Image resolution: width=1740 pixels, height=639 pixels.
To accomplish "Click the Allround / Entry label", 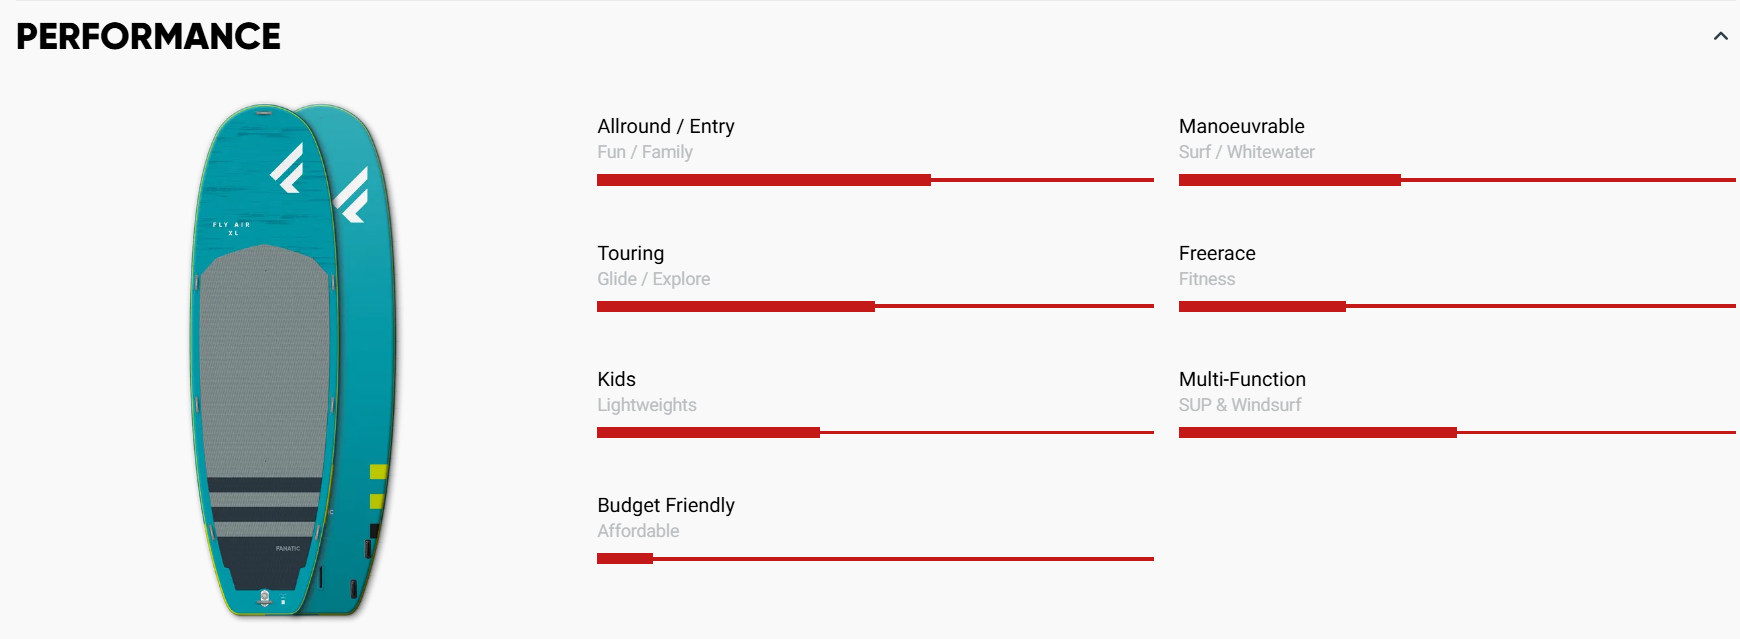I will (666, 126).
